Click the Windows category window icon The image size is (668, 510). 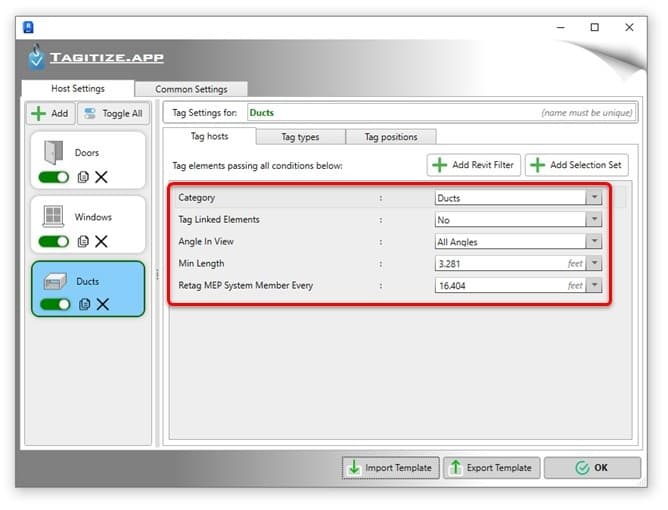pyautogui.click(x=53, y=216)
